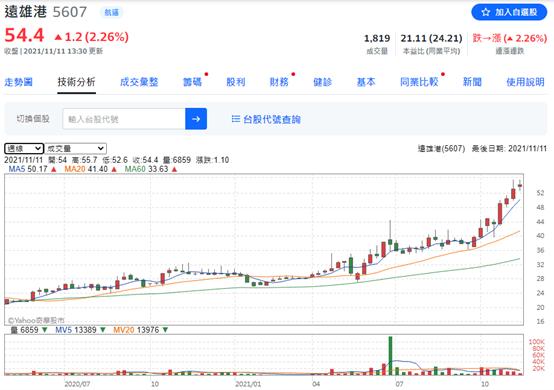The height and width of the screenshot is (390, 554).
Task: Click the 量 6859 volume legend
Action: pyautogui.click(x=29, y=330)
